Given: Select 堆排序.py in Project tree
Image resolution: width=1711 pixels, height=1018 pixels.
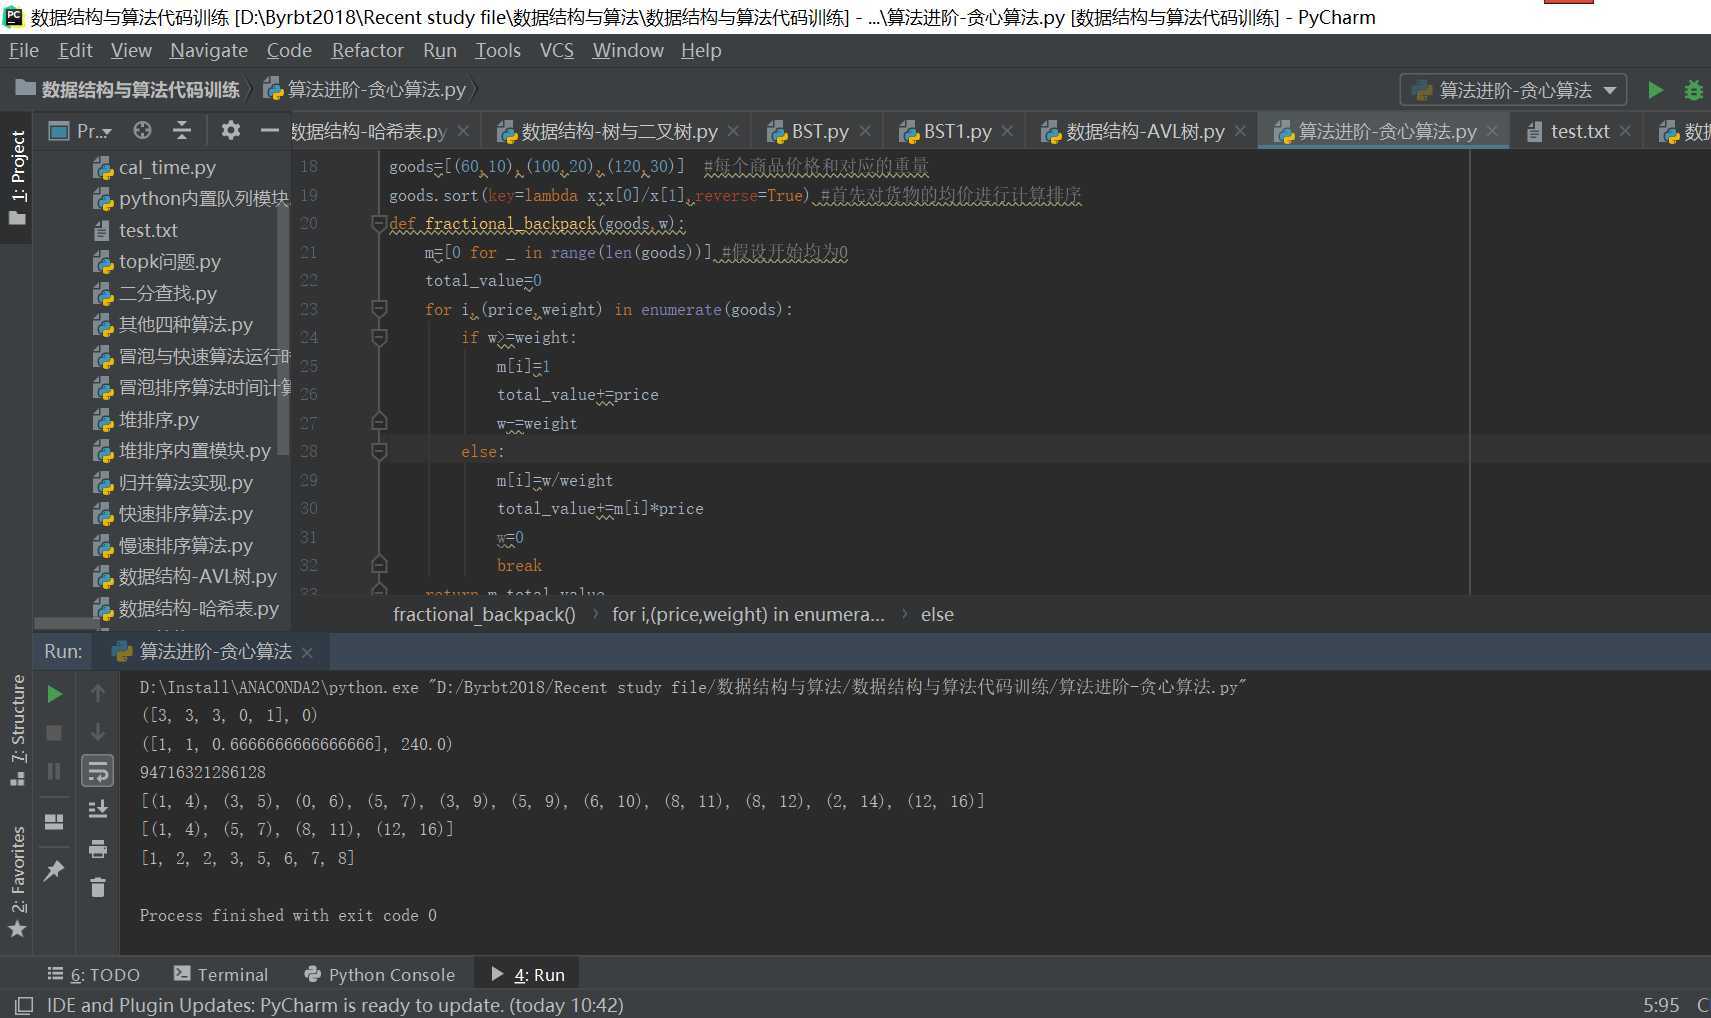Looking at the screenshot, I should (146, 419).
